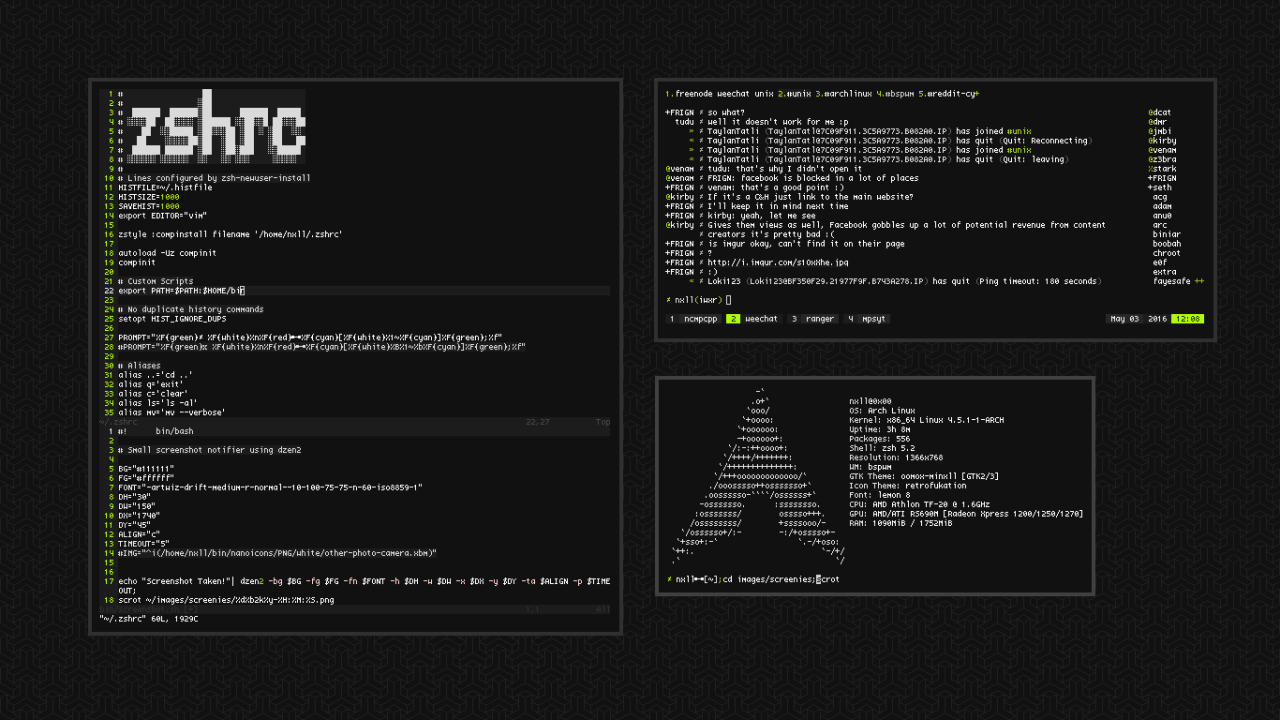
Task: Select @z3bra in the weechat nicklist
Action: pos(1162,159)
